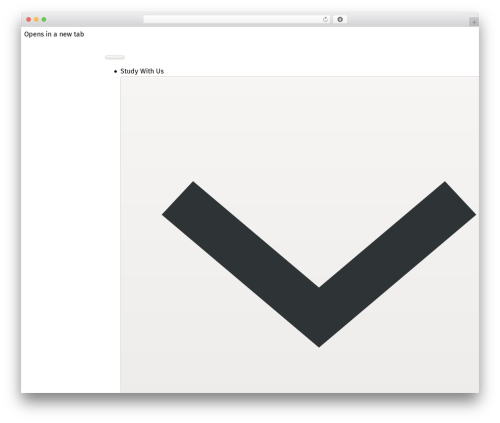
Task: Minimize window using the yellow button
Action: click(x=36, y=19)
